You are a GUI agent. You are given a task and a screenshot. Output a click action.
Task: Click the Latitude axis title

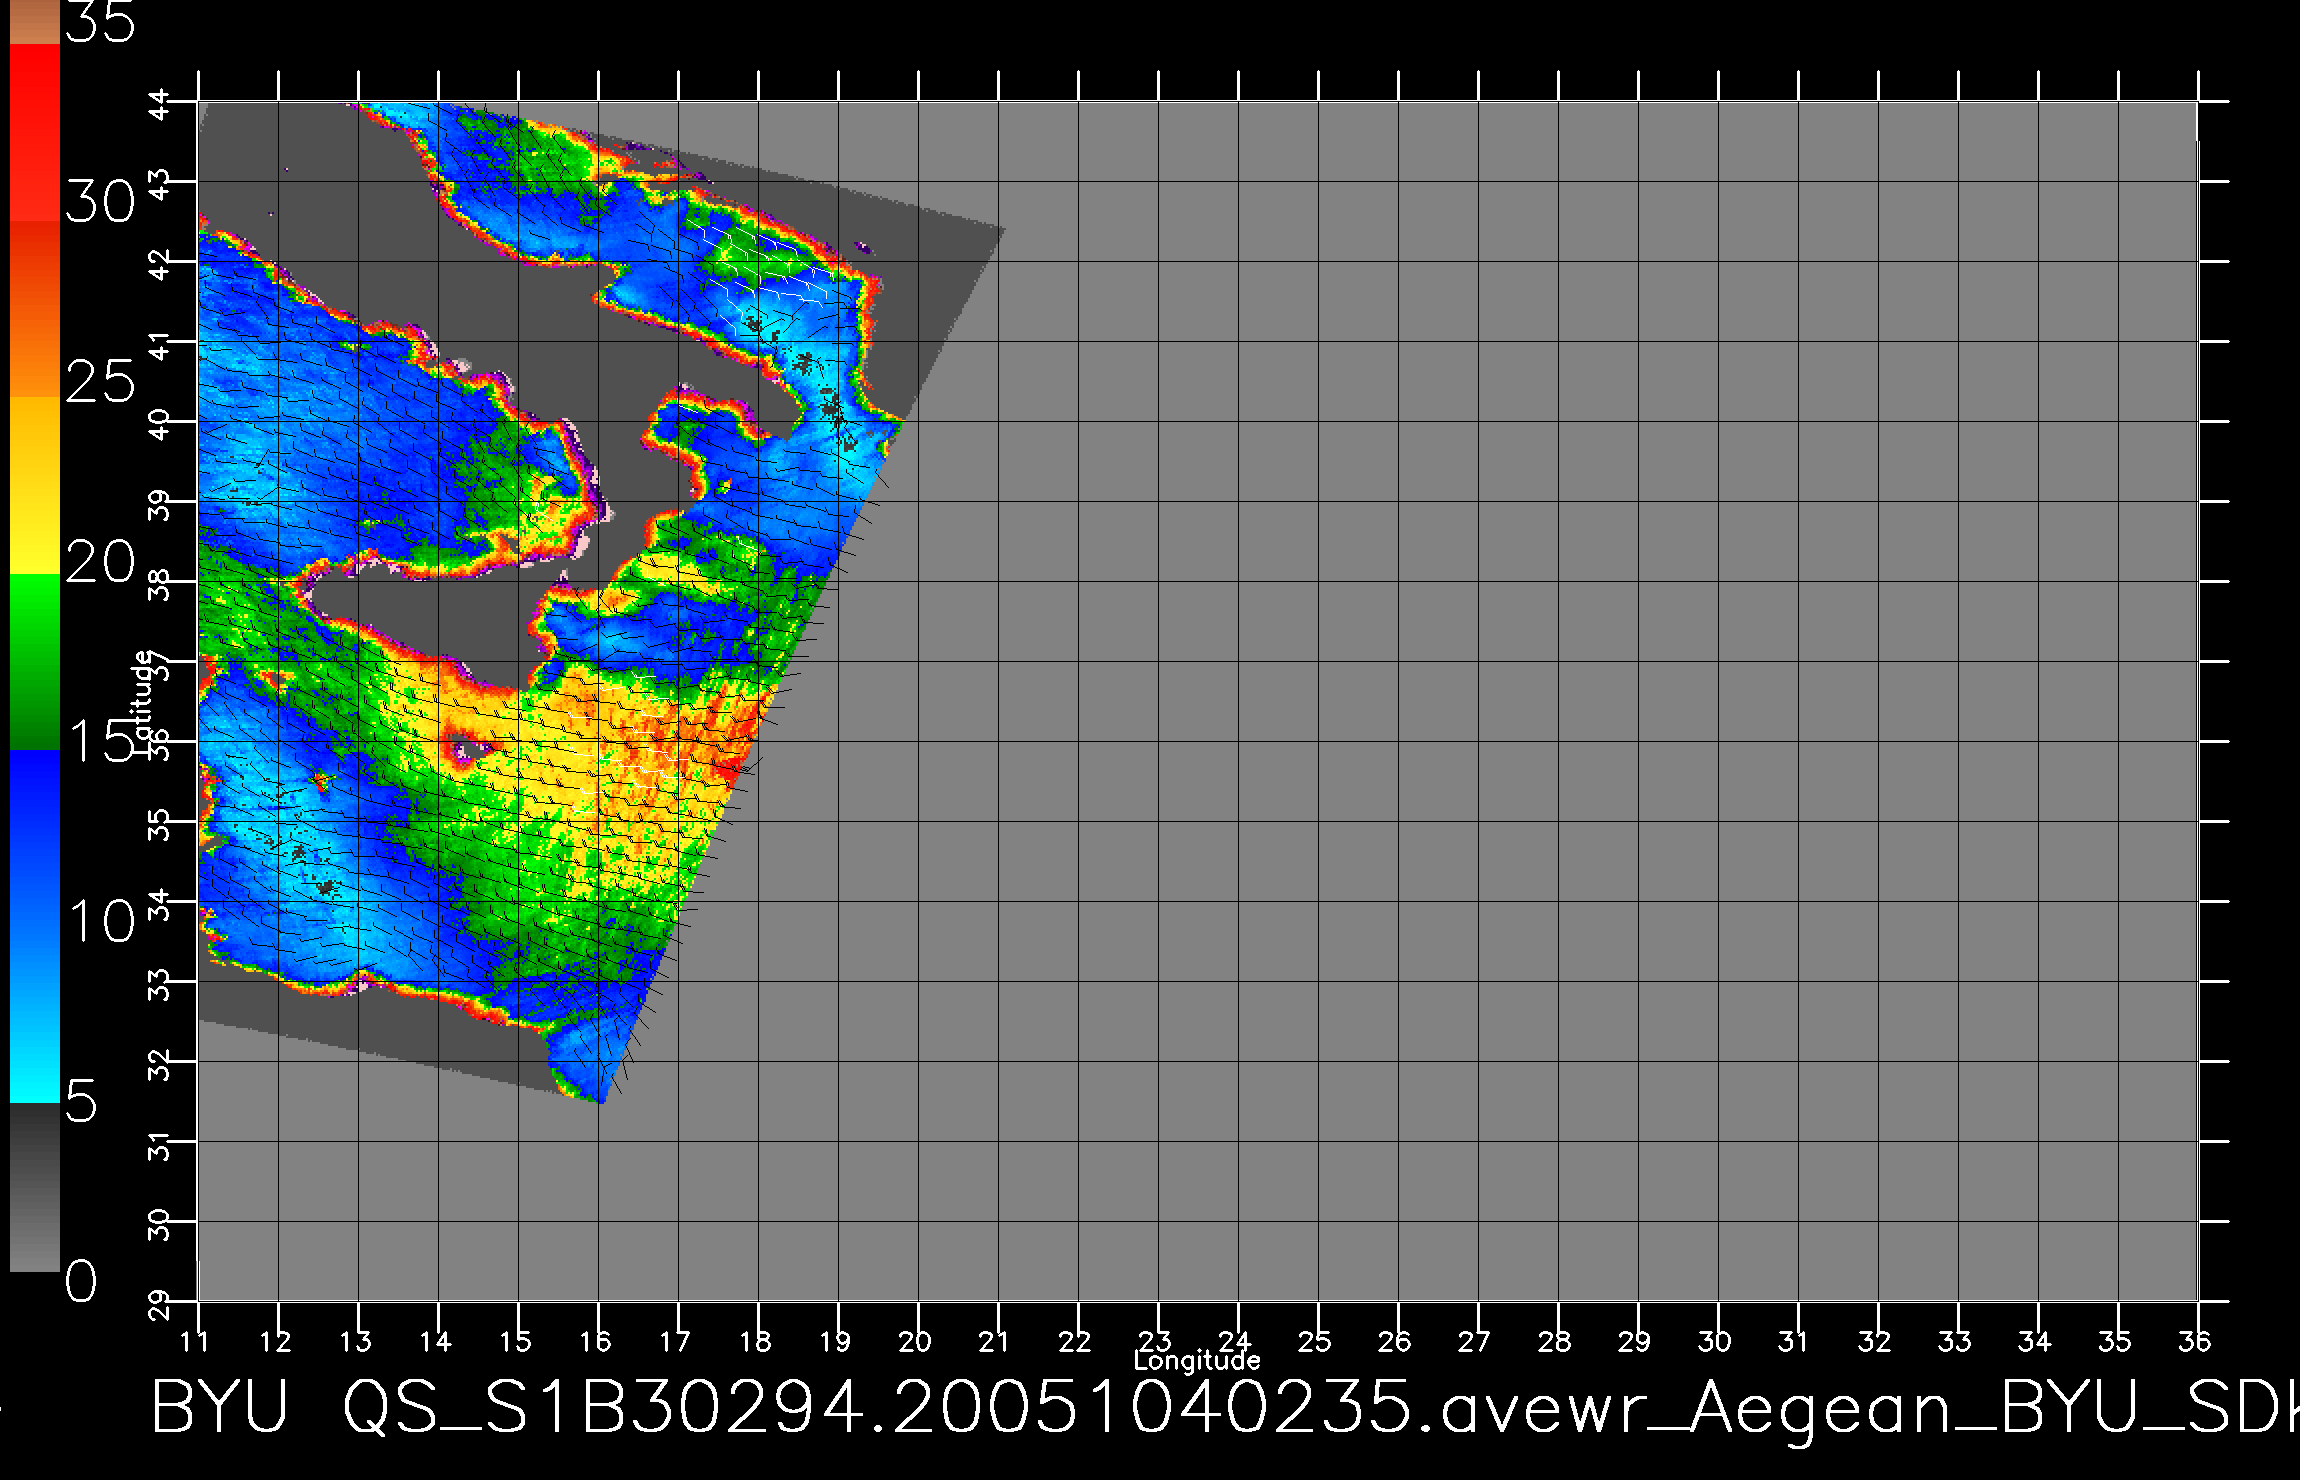coord(142,700)
